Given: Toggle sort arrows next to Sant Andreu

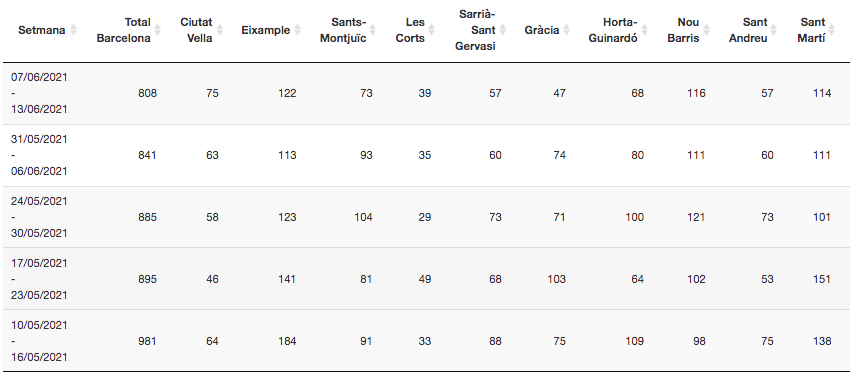Looking at the screenshot, I should point(775,30).
